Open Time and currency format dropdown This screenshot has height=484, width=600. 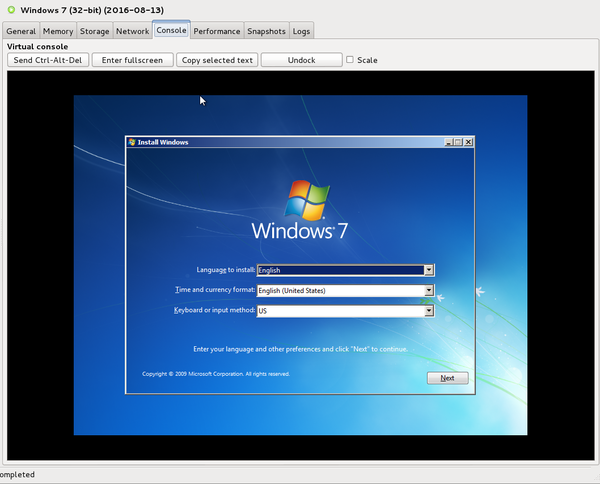pos(428,291)
